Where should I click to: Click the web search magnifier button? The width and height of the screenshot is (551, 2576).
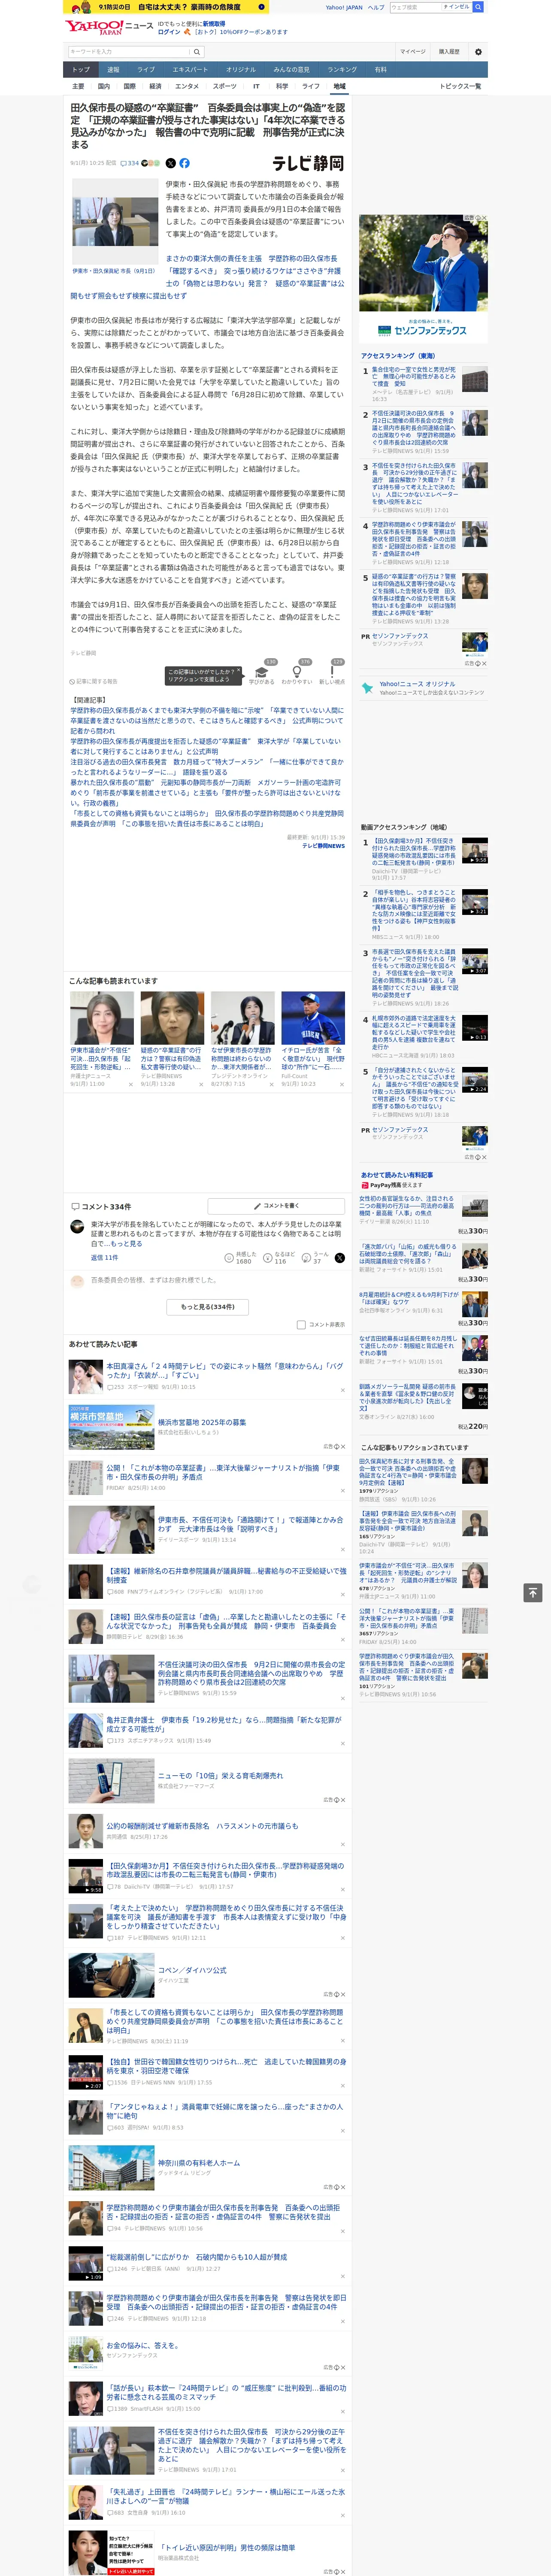pyautogui.click(x=478, y=7)
